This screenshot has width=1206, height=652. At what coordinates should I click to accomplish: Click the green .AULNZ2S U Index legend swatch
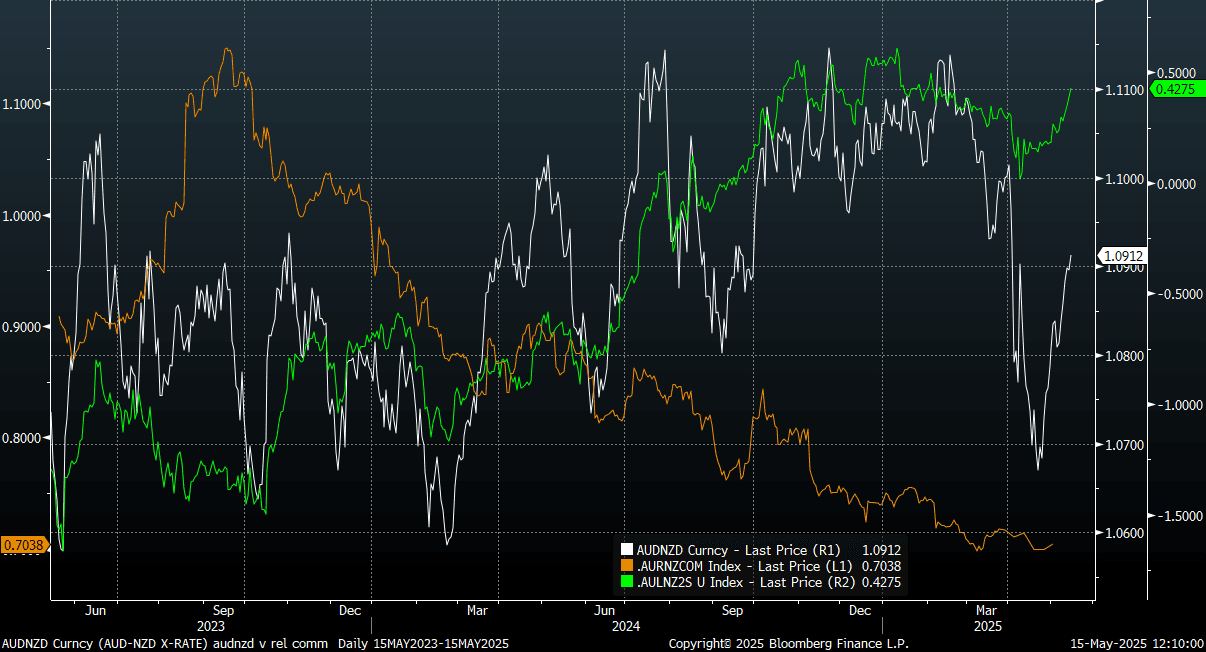click(627, 581)
